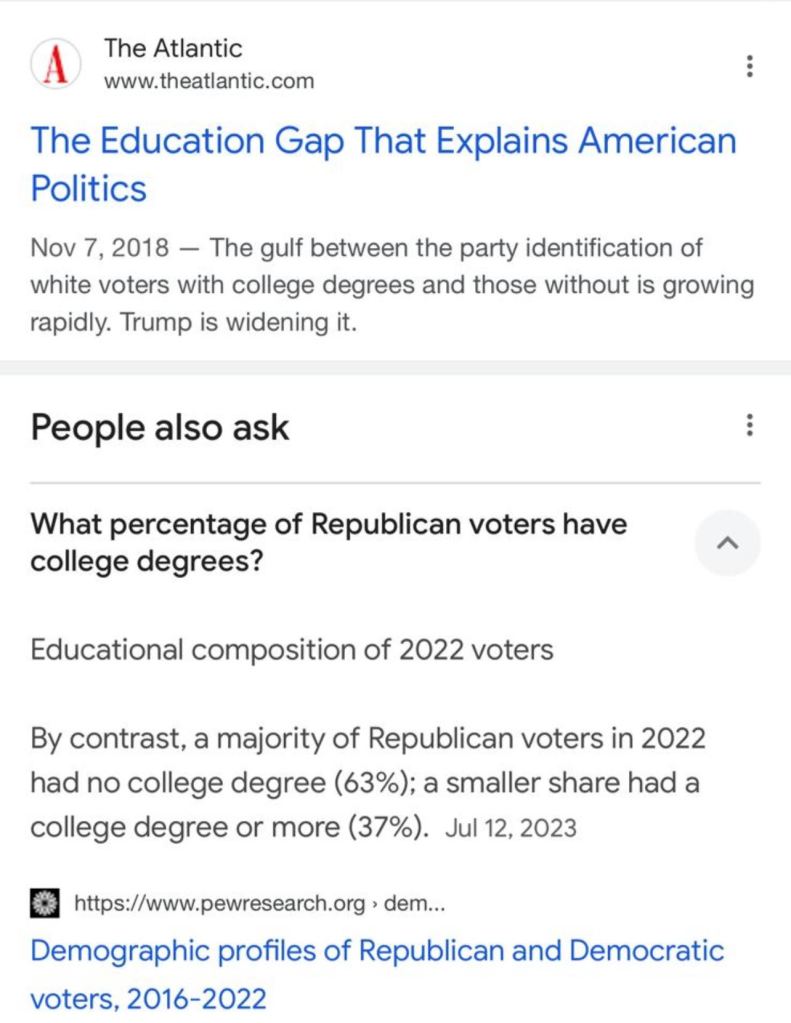Image resolution: width=791 pixels, height=1023 pixels.
Task: Click 'Educational composition of 2022 voters' text
Action: click(292, 650)
